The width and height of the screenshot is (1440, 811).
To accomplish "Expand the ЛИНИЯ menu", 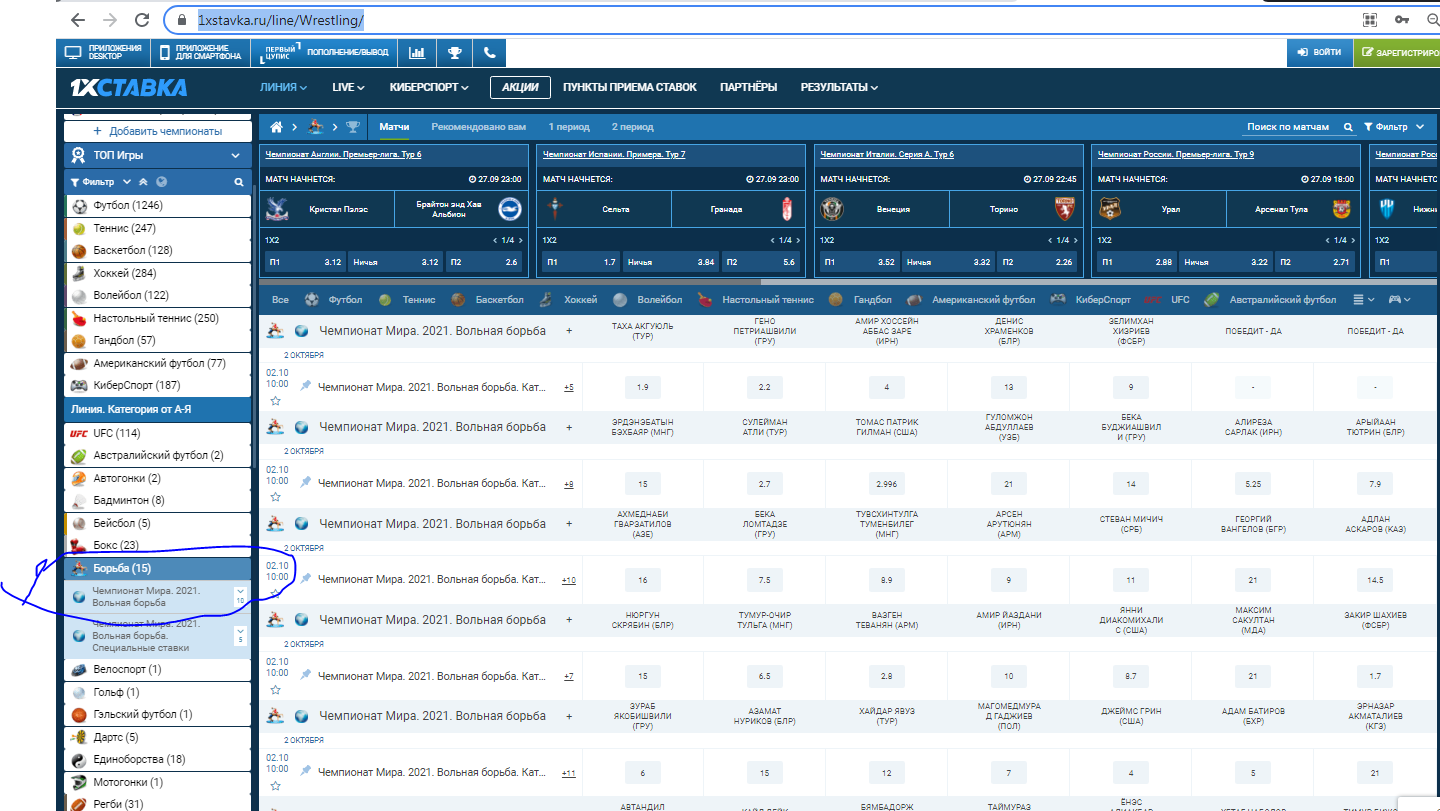I will click(284, 87).
